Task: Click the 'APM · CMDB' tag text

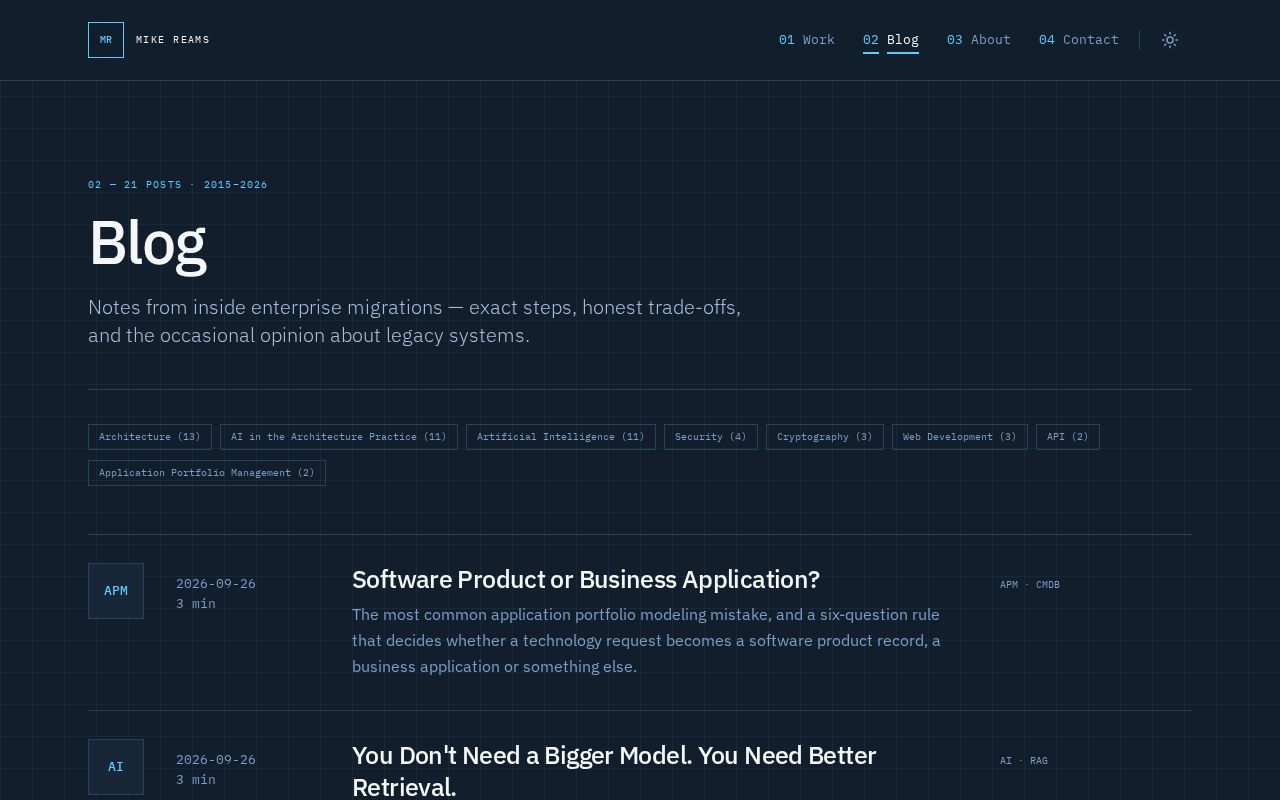Action: pyautogui.click(x=1030, y=585)
